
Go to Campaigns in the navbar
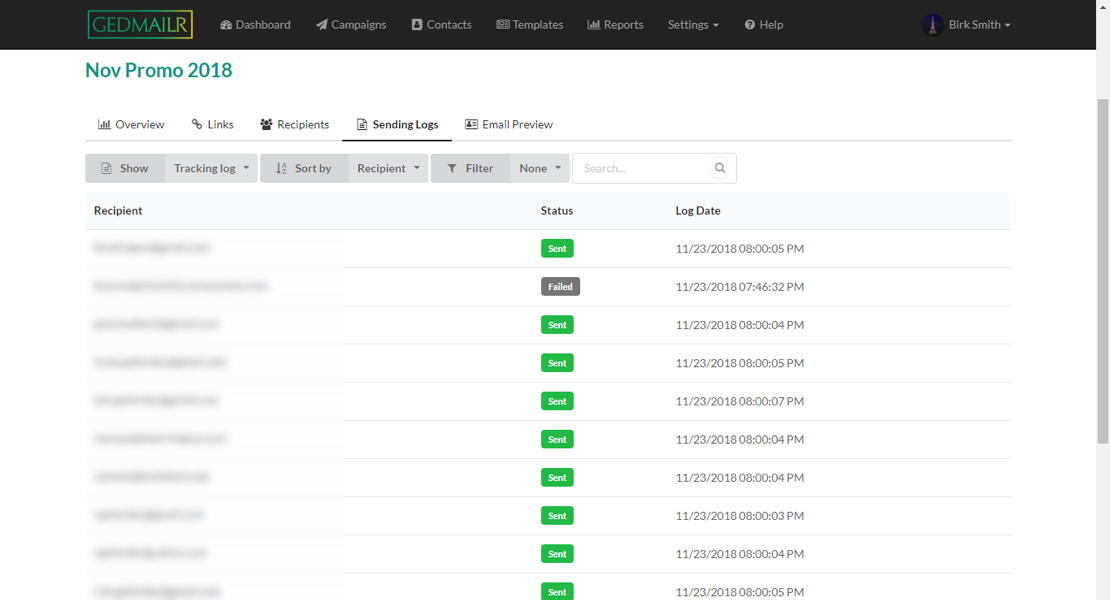351,25
